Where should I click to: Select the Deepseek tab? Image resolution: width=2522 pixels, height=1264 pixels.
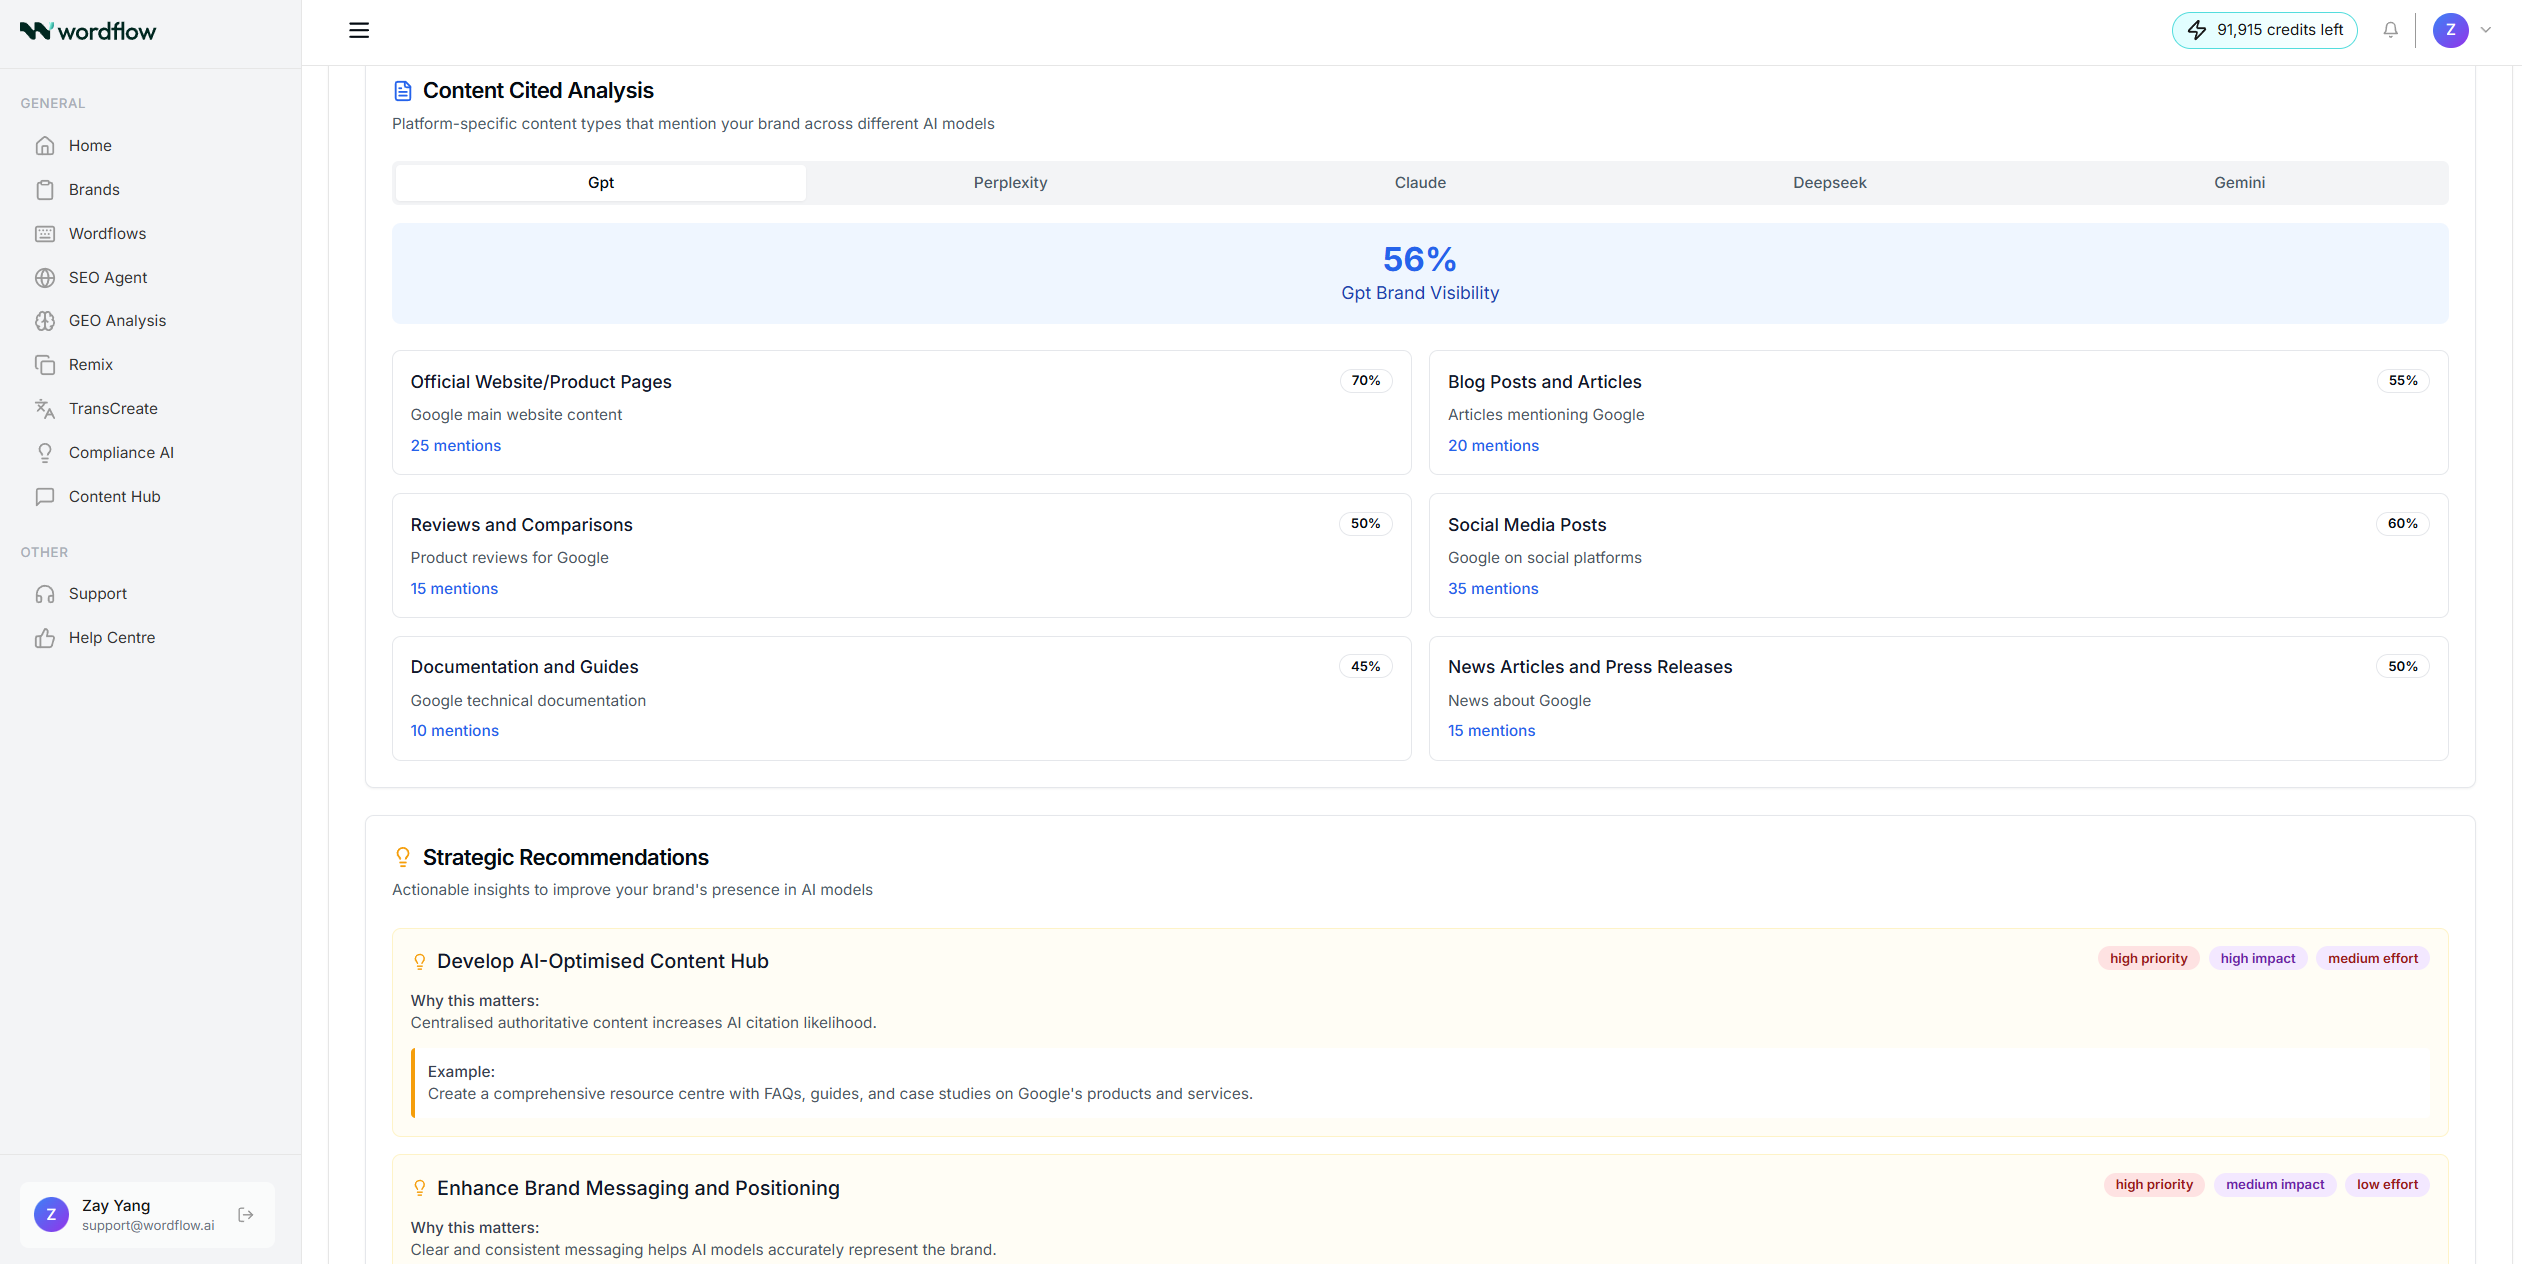coord(1829,183)
